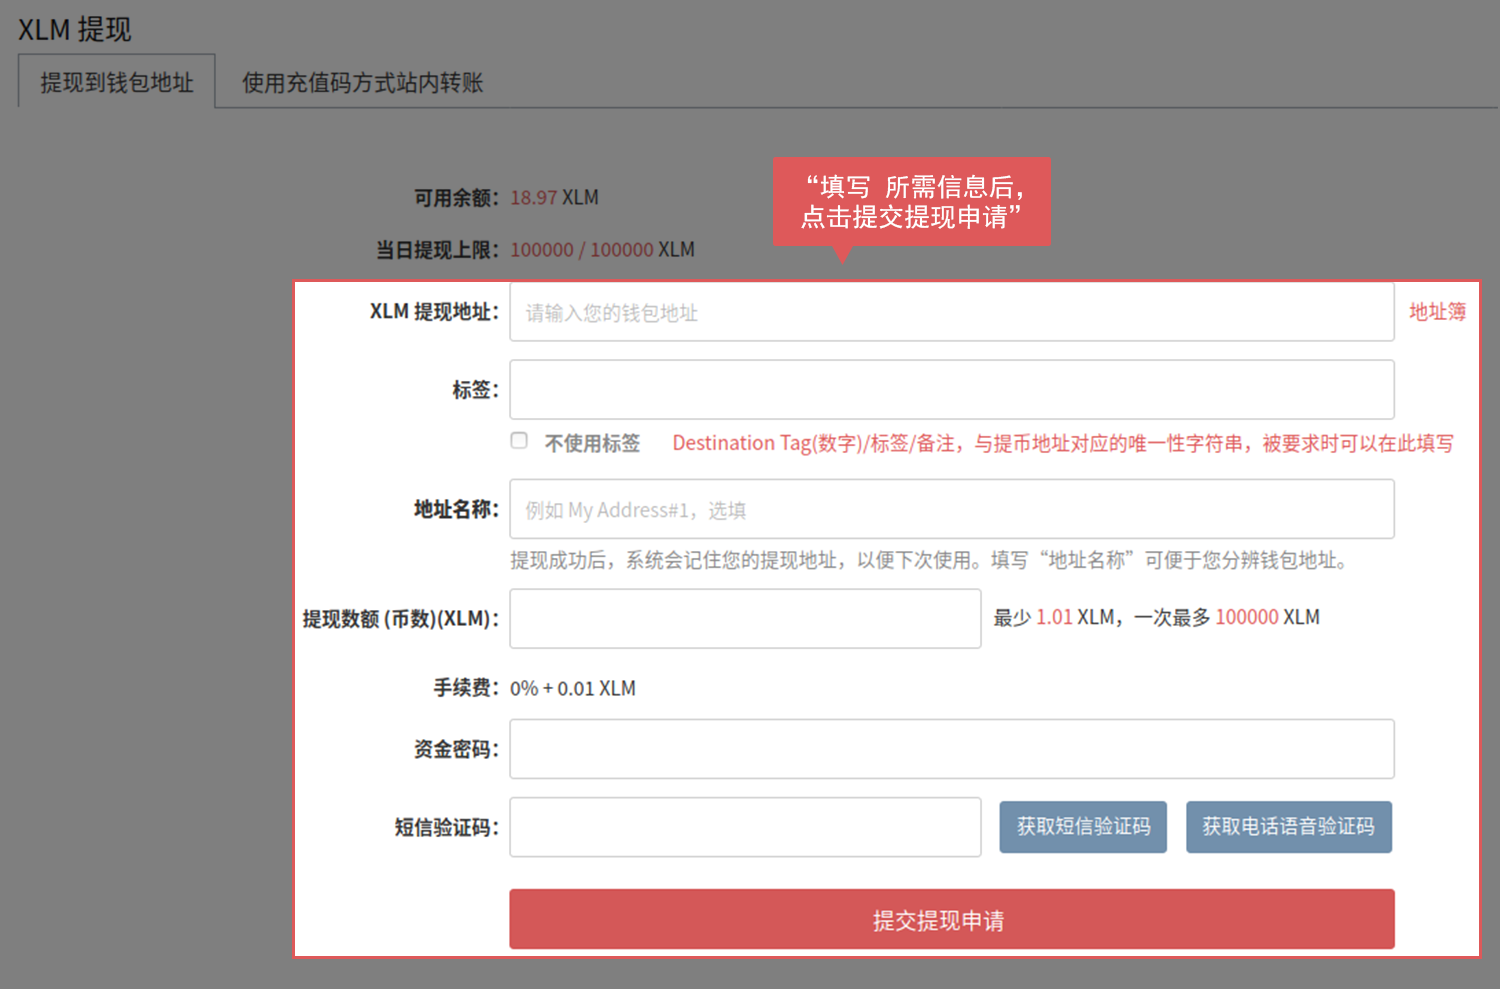Click the 最少 1.01 XLM limit note
The height and width of the screenshot is (989, 1500).
coord(1157,617)
